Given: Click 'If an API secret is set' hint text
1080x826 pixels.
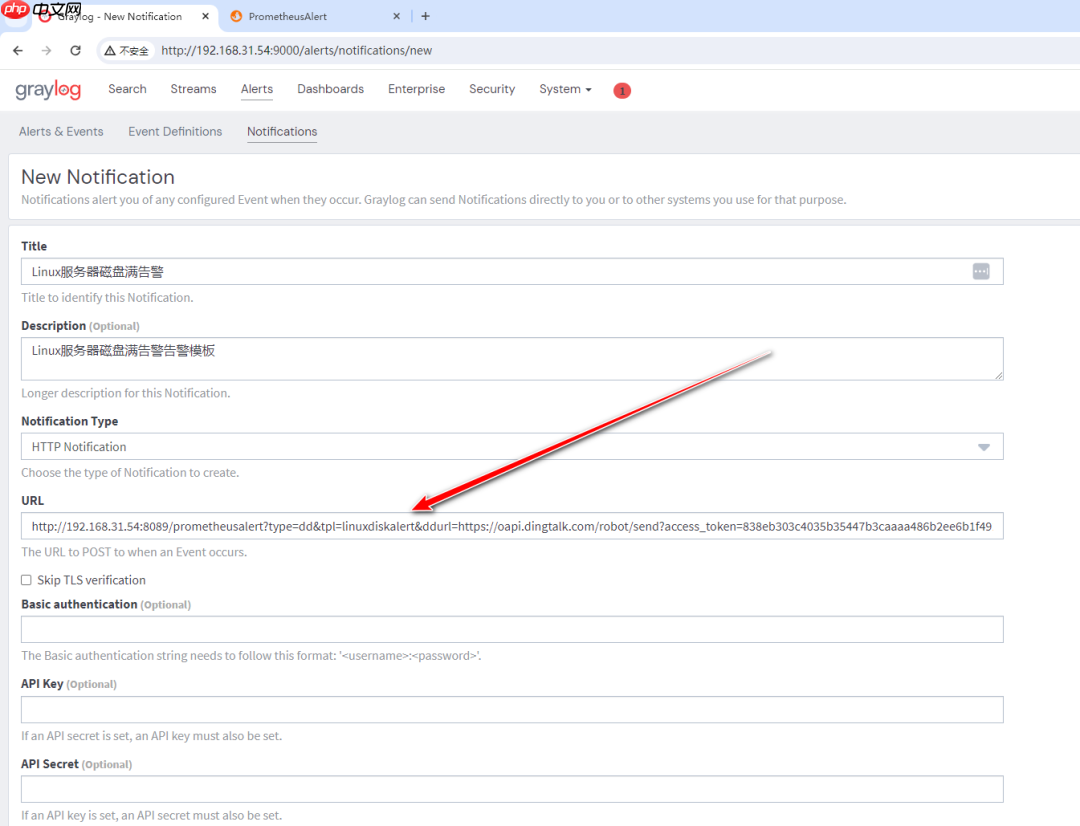Looking at the screenshot, I should (152, 736).
